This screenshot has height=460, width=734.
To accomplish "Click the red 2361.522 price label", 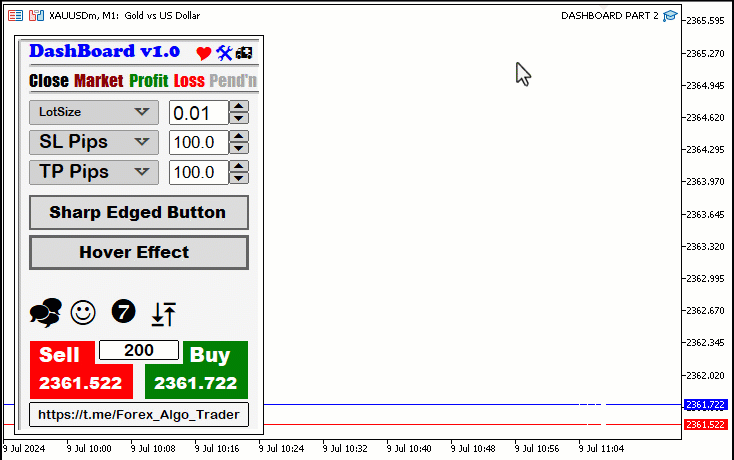I will pyautogui.click(x=706, y=424).
